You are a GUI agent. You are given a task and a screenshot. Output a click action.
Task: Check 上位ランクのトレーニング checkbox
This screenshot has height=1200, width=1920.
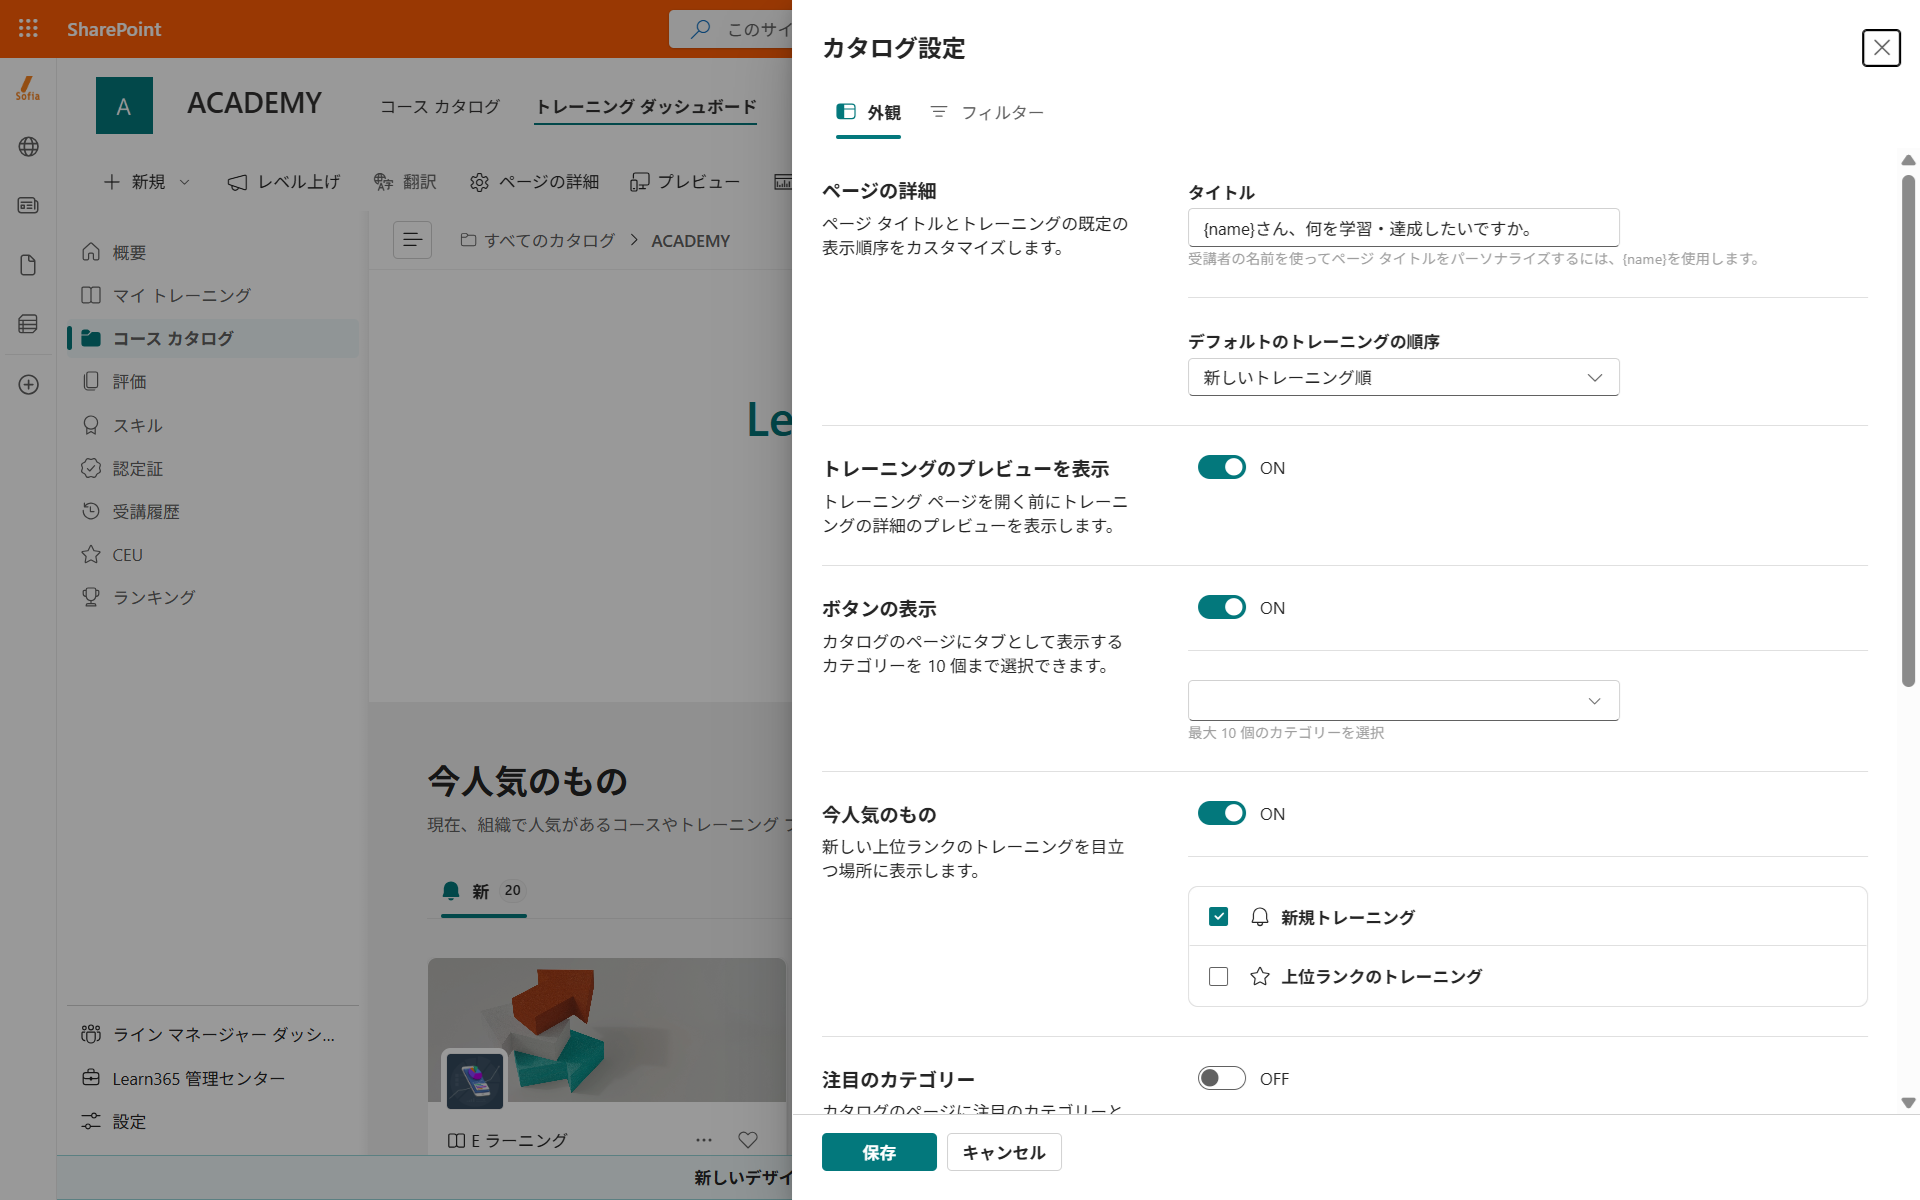pyautogui.click(x=1218, y=976)
